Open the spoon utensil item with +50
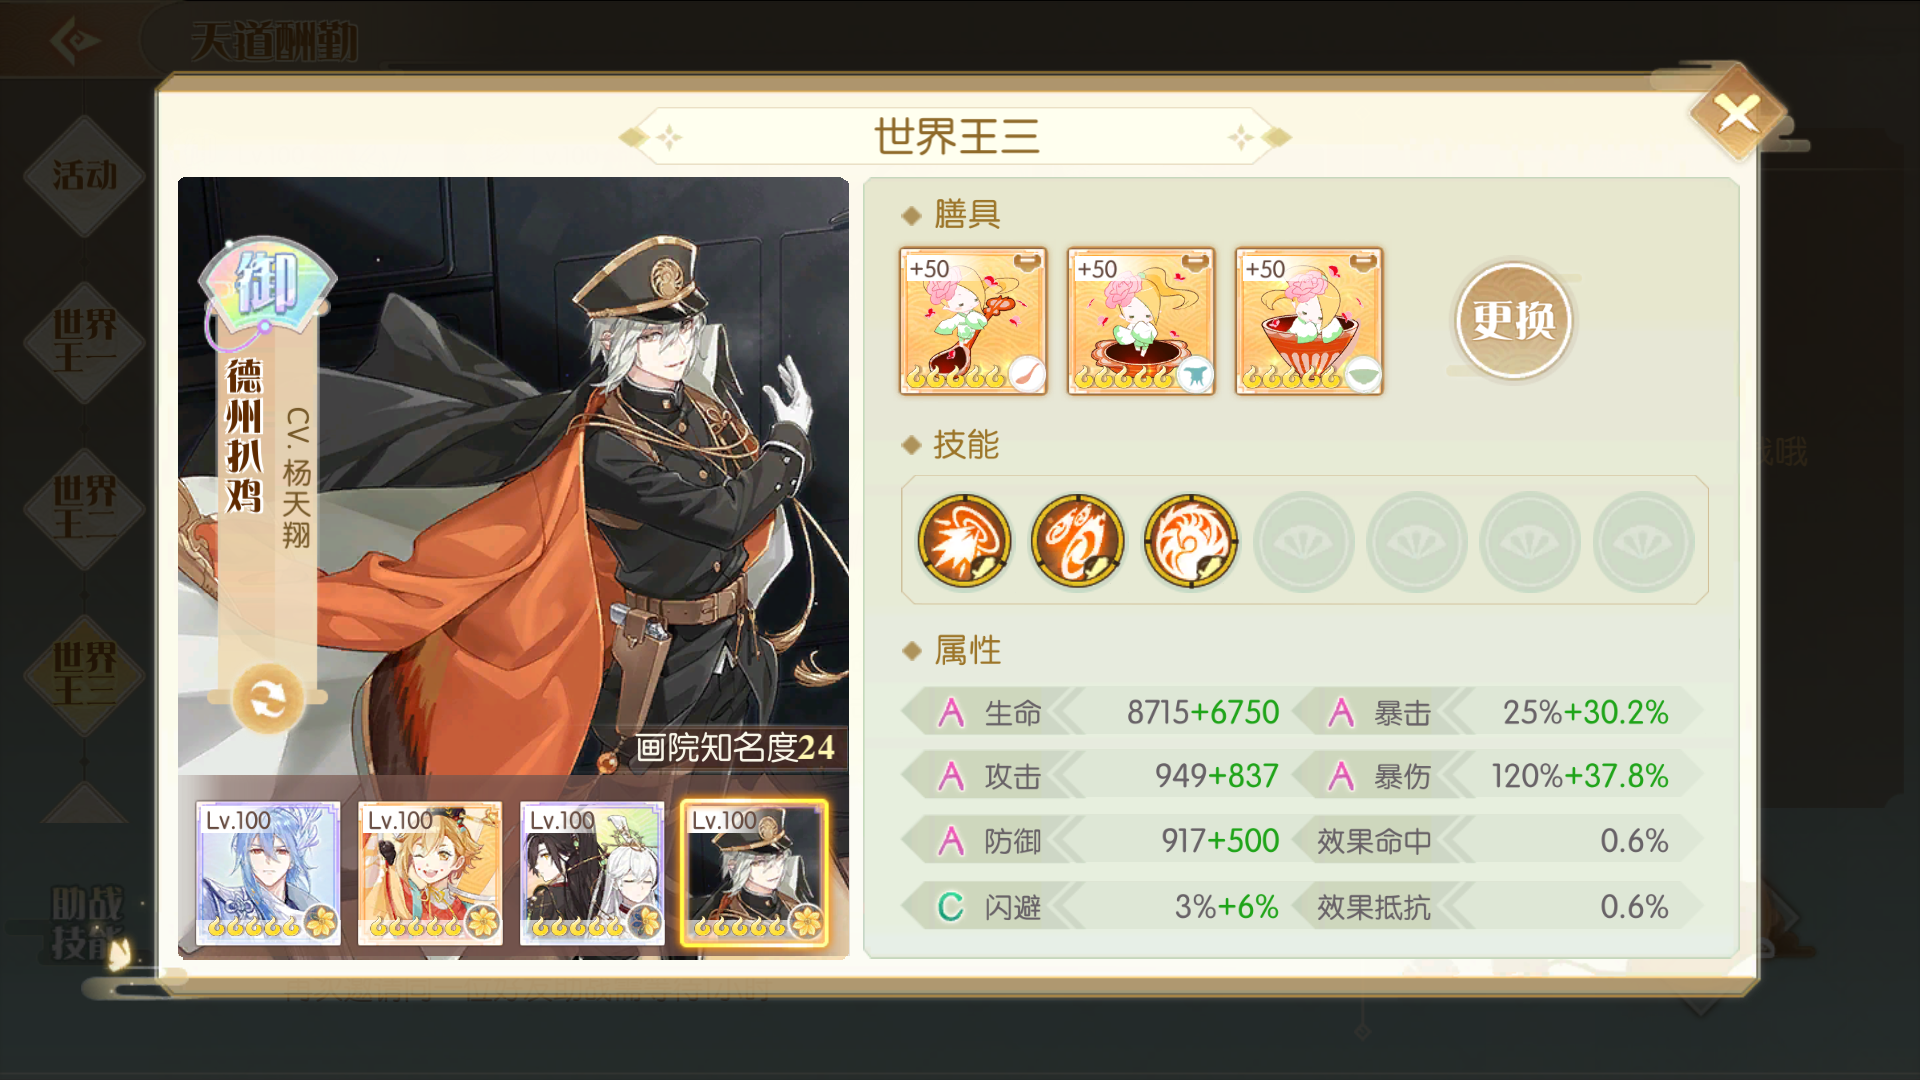Image resolution: width=1920 pixels, height=1080 pixels. tap(973, 321)
